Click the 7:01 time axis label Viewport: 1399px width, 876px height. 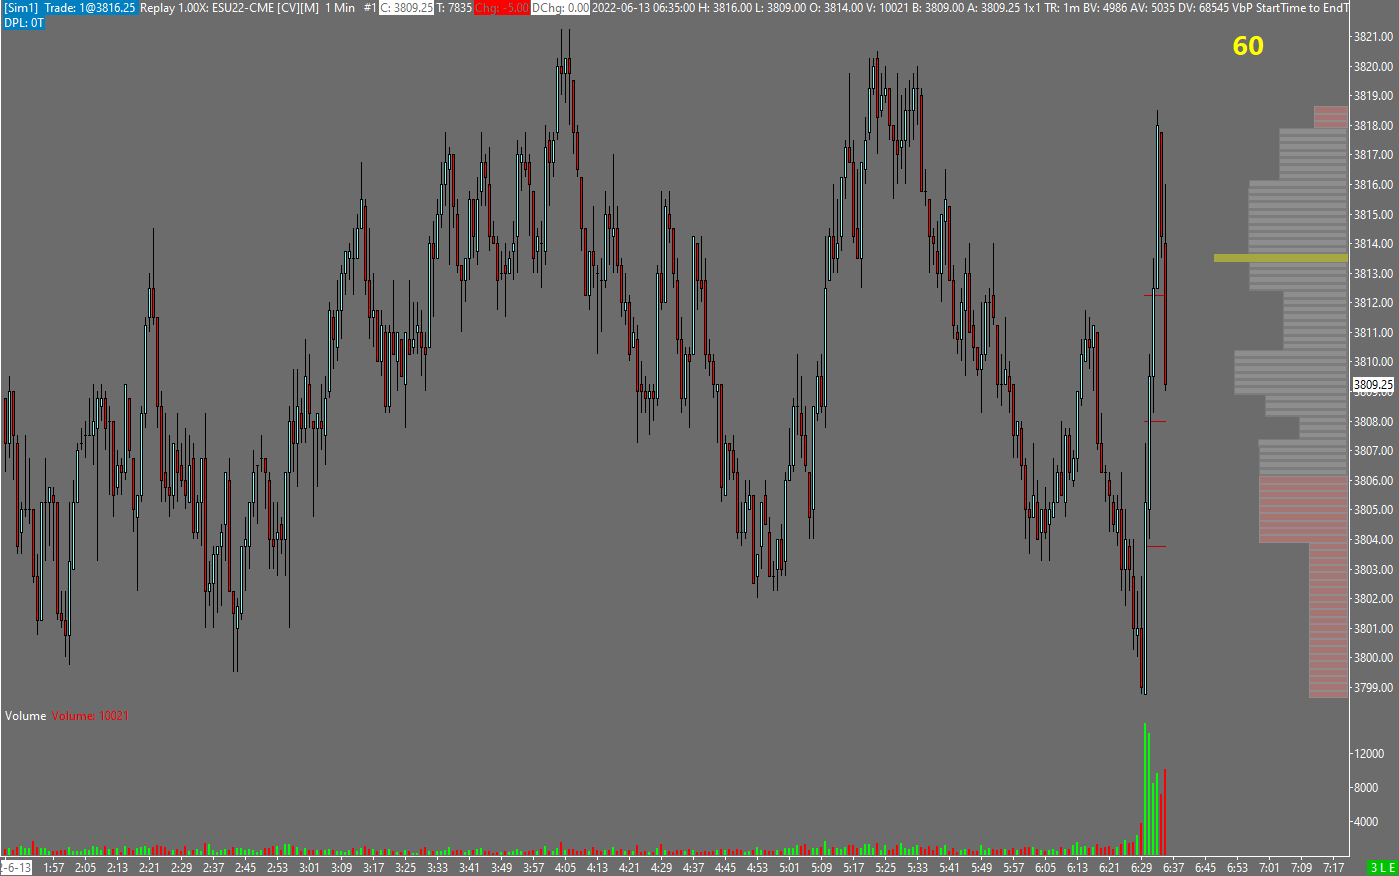[1270, 868]
